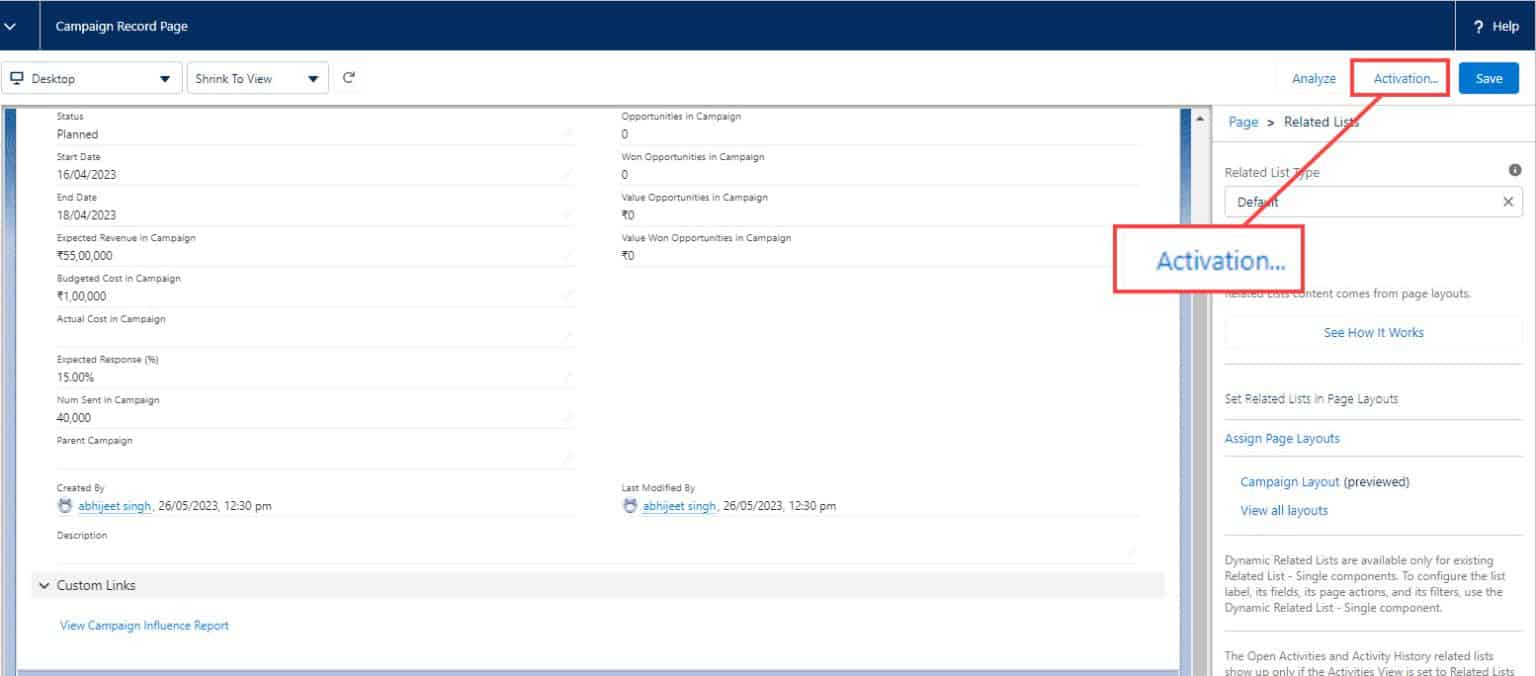Image resolution: width=1536 pixels, height=676 pixels.
Task: Open the Desktop form factor dropdown
Action: pyautogui.click(x=92, y=78)
